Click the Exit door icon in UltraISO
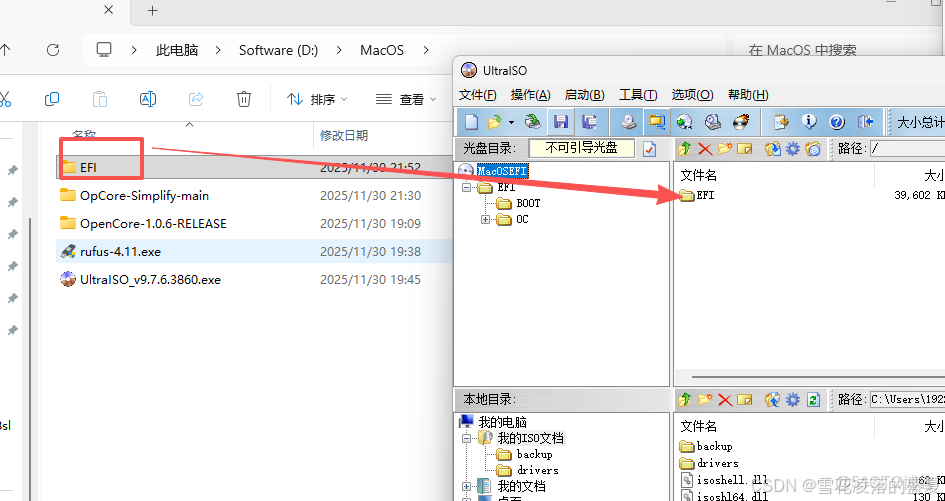 point(865,122)
